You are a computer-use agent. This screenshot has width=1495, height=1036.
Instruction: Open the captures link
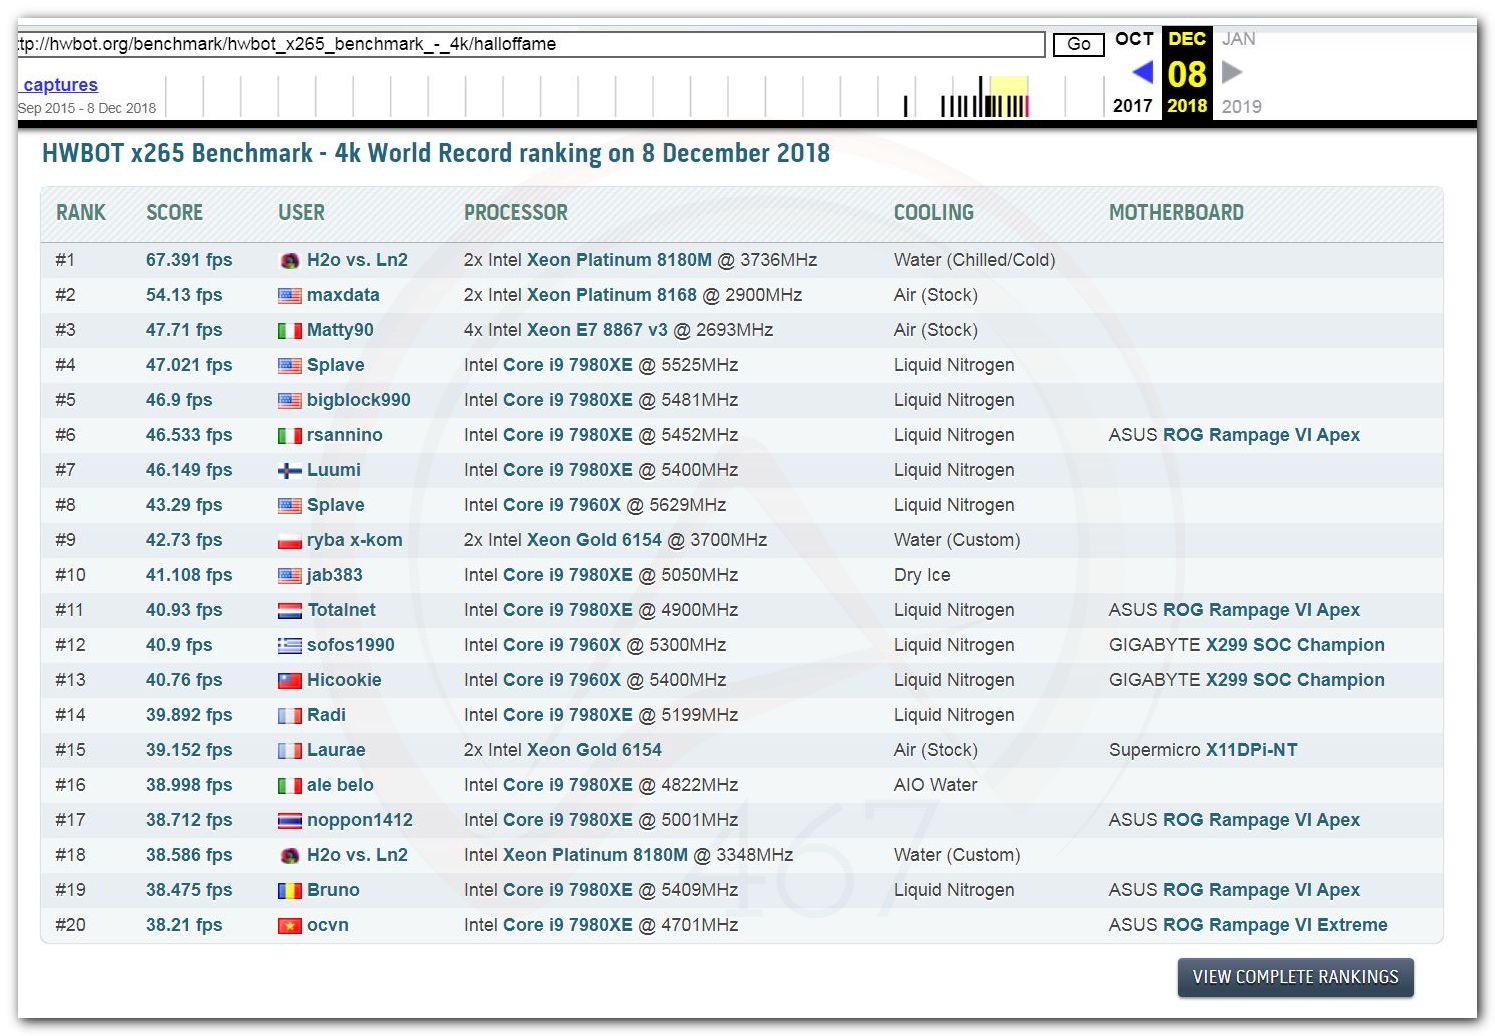pyautogui.click(x=60, y=85)
